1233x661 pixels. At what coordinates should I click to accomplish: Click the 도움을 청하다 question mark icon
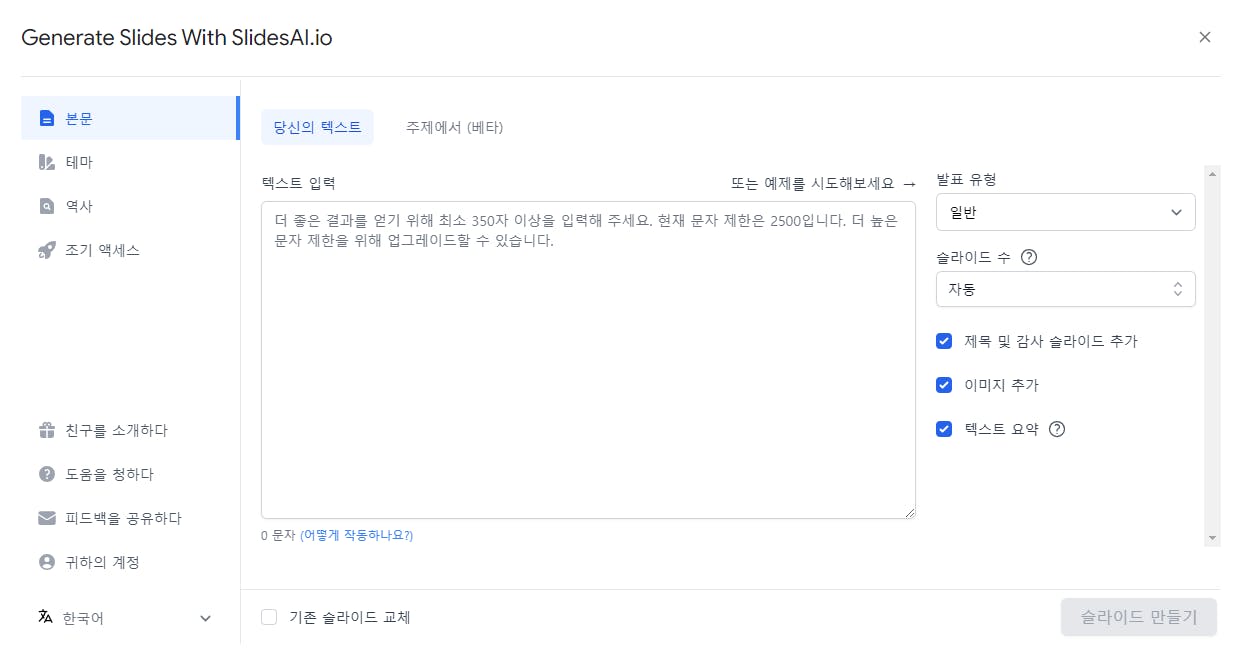tap(46, 474)
